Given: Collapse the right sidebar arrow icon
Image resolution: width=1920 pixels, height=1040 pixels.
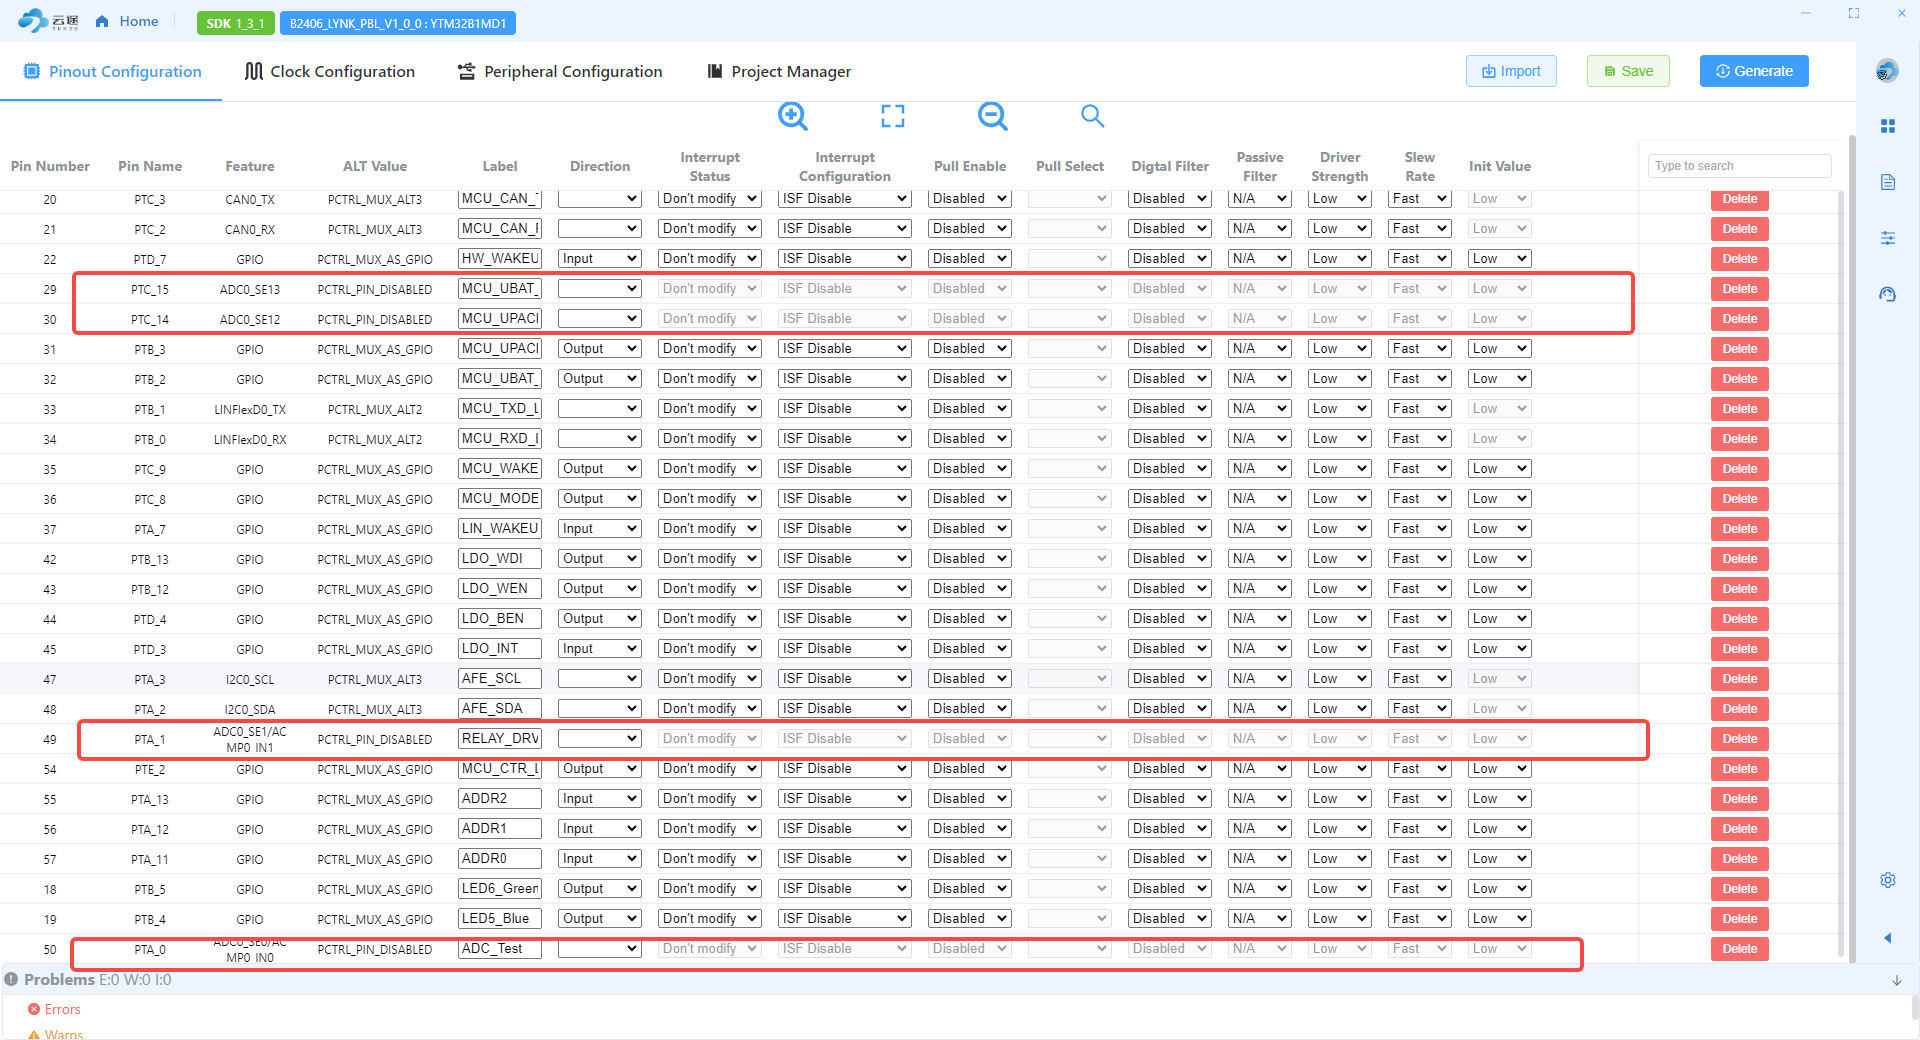Looking at the screenshot, I should 1887,938.
